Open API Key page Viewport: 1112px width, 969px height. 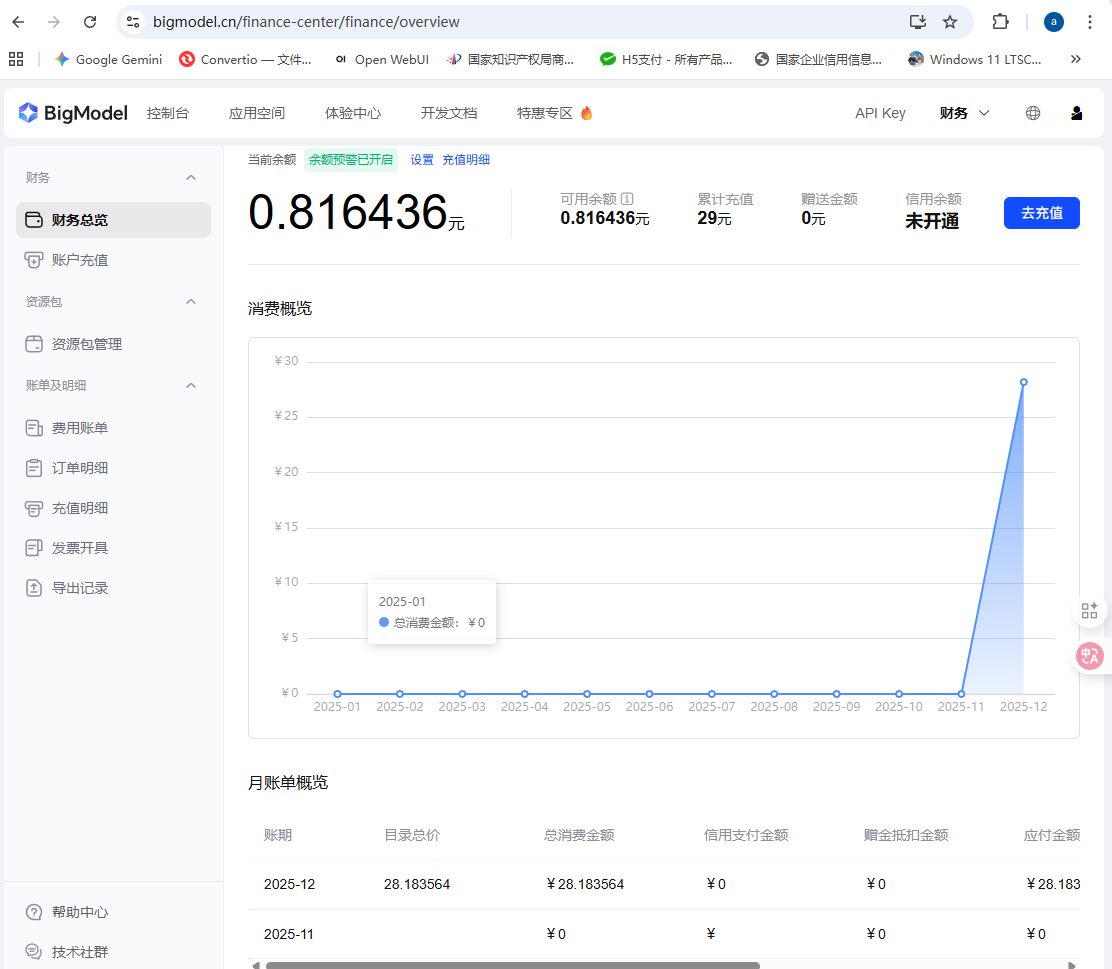pos(880,113)
